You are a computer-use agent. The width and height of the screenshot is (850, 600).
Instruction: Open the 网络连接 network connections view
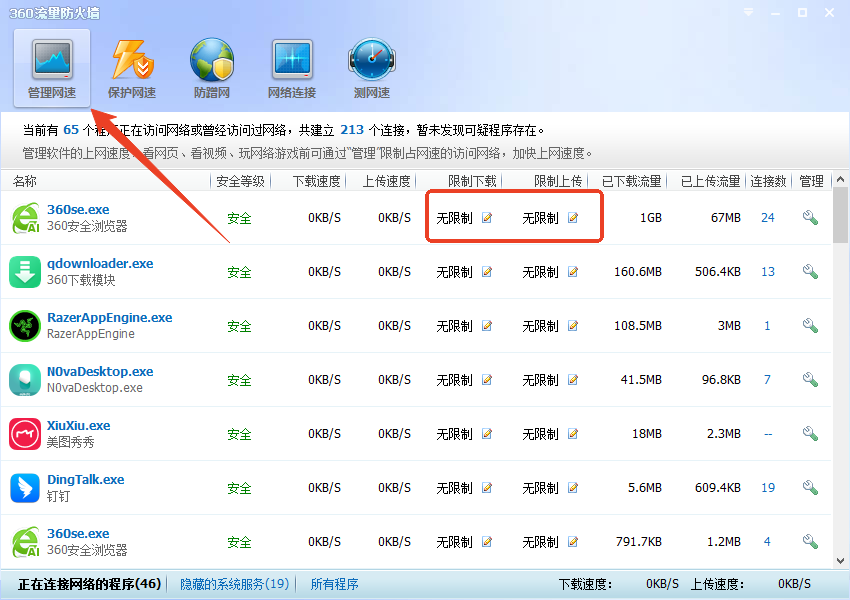[x=291, y=67]
